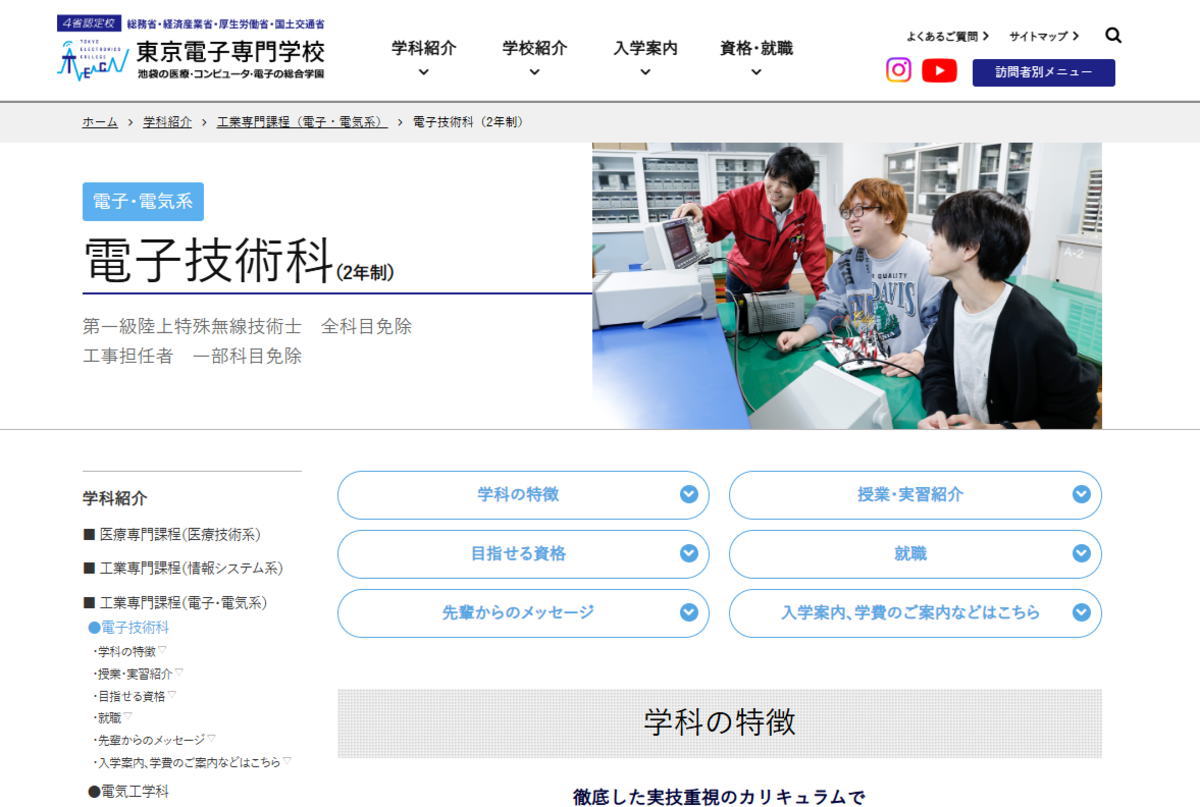Click the 訪問者別メニュー button
Screen dimensions: 1200x807
[1043, 73]
